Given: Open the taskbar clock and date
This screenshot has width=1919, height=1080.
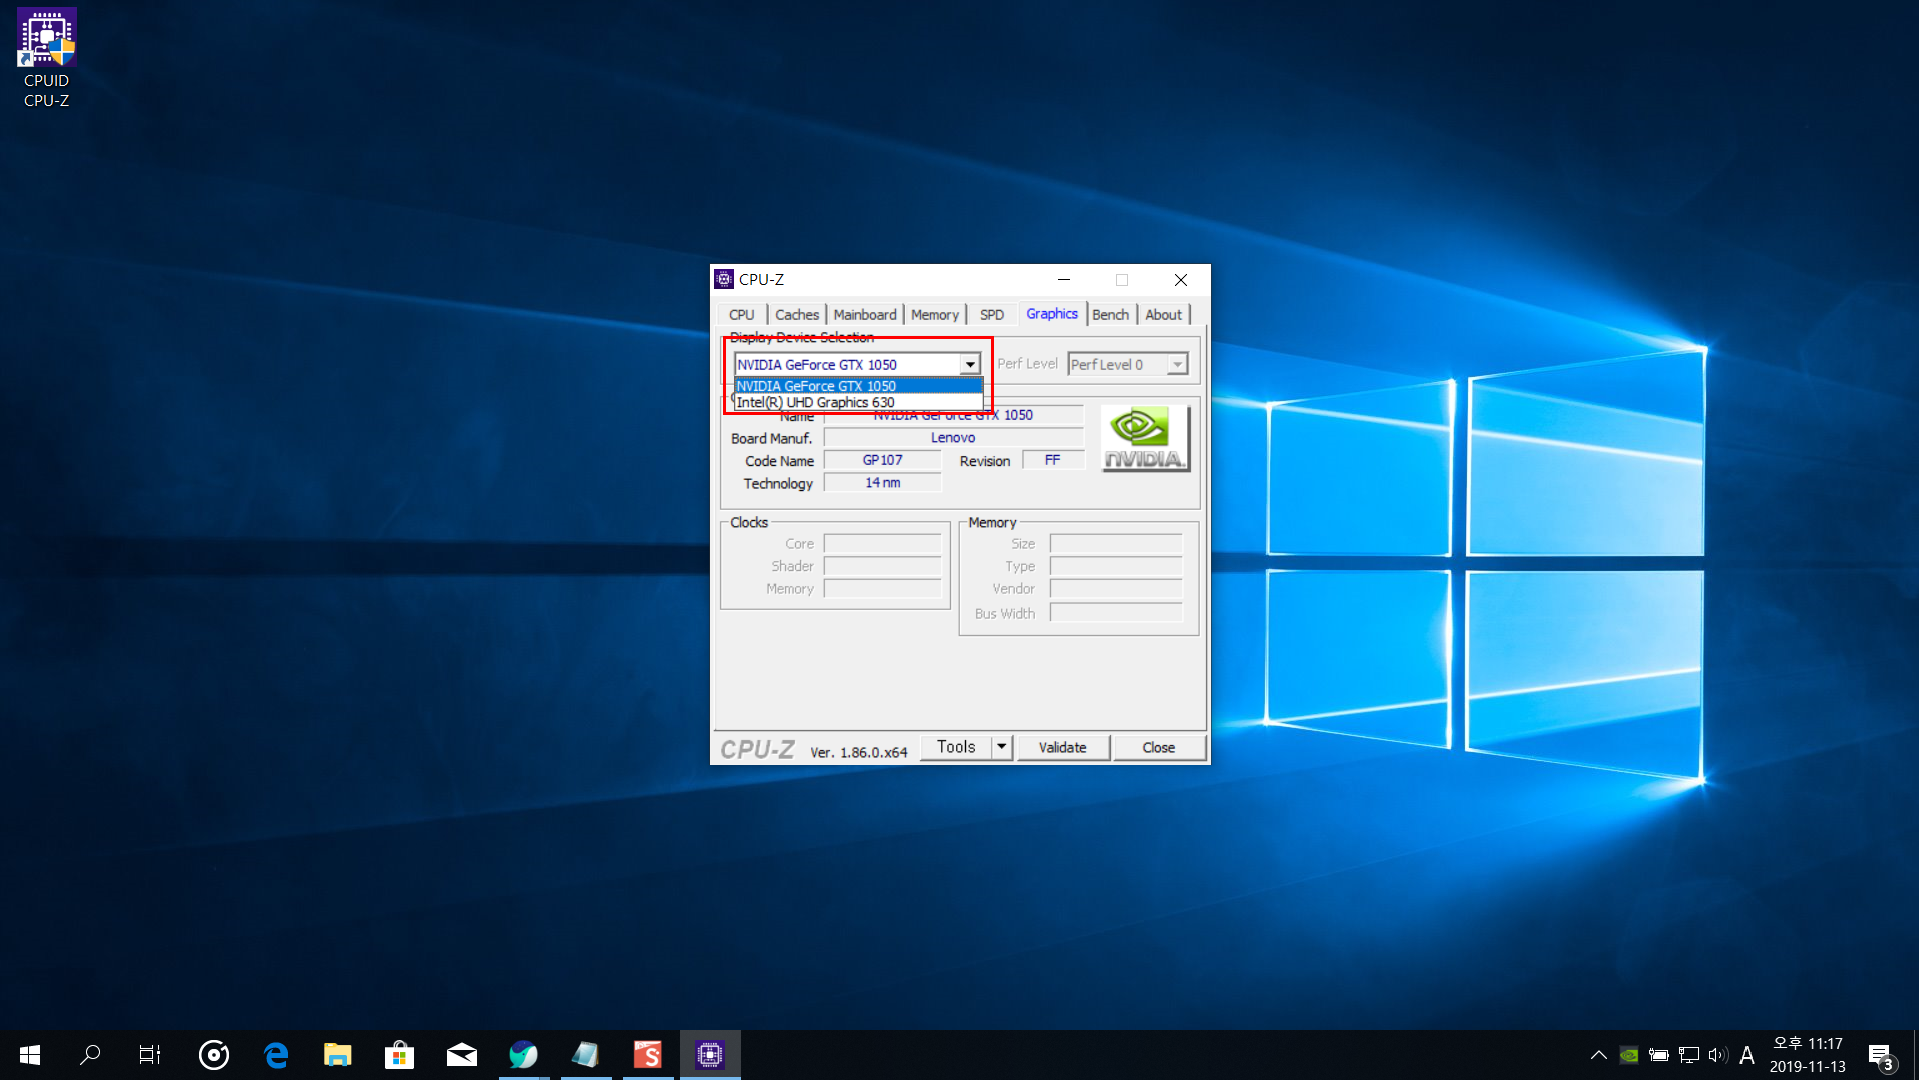Looking at the screenshot, I should click(1807, 1055).
